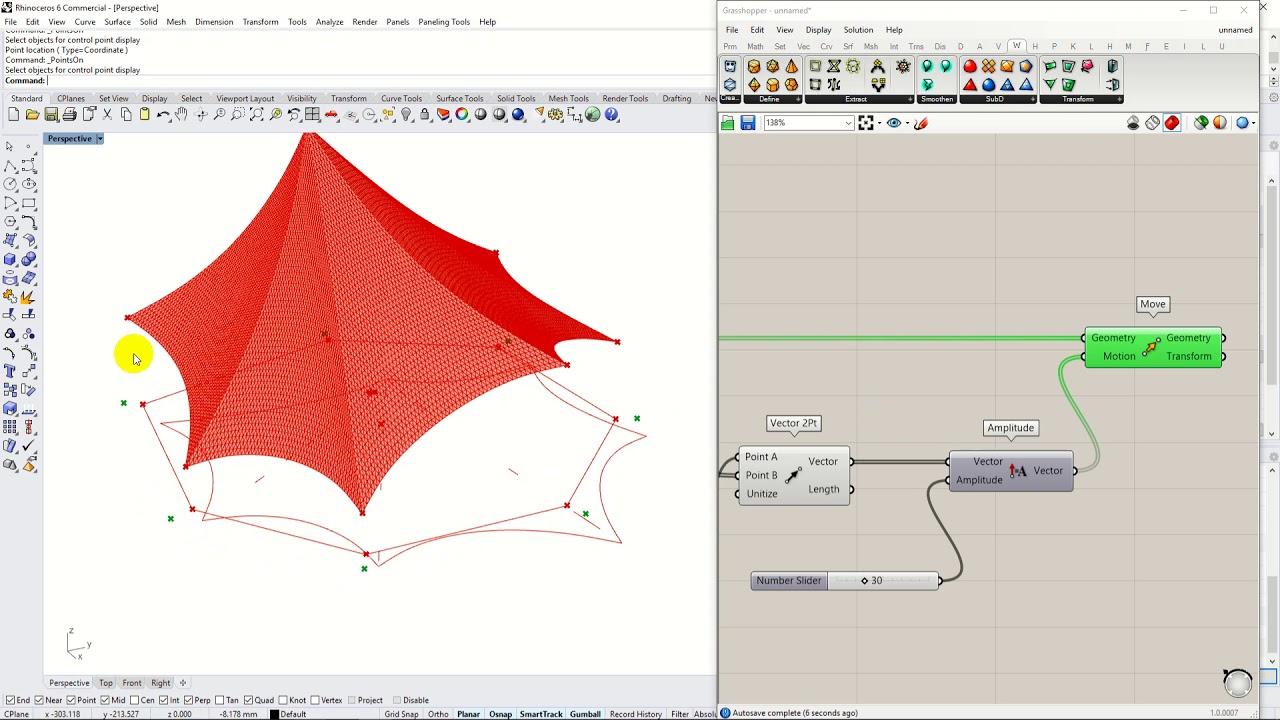This screenshot has width=1280, height=720.
Task: Select the shaded preview mode red icon
Action: coord(1172,123)
